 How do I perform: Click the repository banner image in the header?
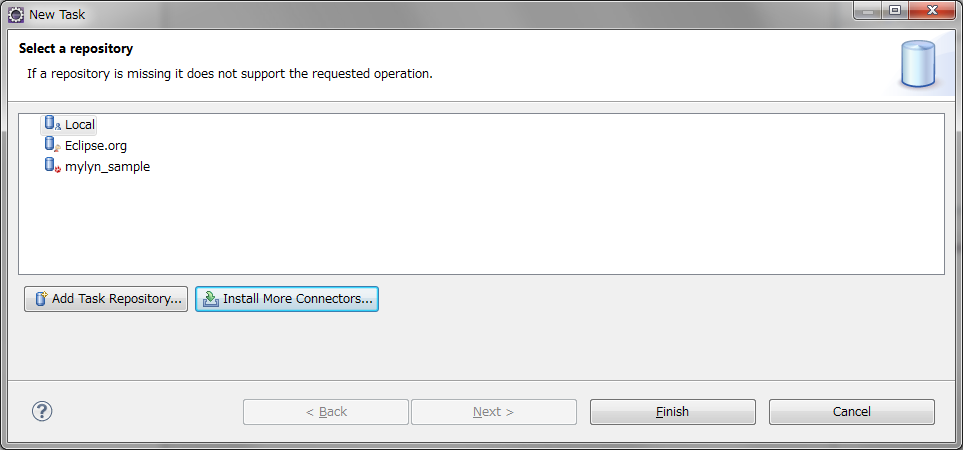tap(917, 65)
